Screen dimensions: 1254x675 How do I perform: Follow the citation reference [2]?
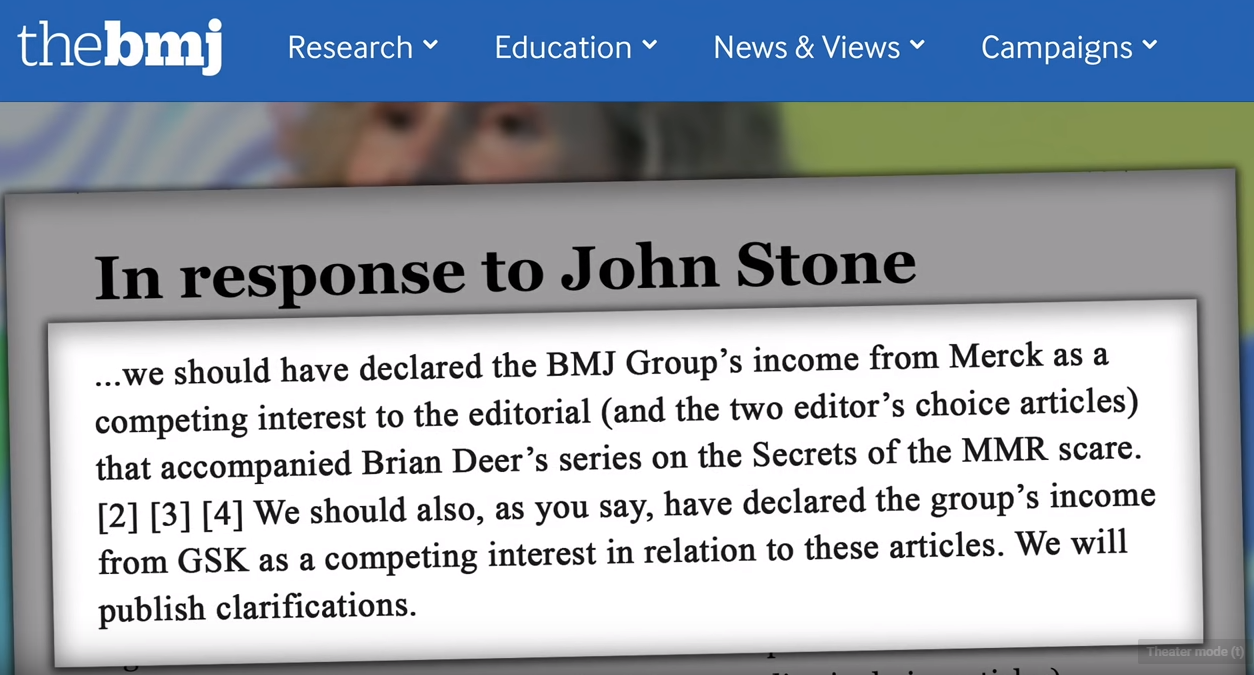[x=118, y=519]
